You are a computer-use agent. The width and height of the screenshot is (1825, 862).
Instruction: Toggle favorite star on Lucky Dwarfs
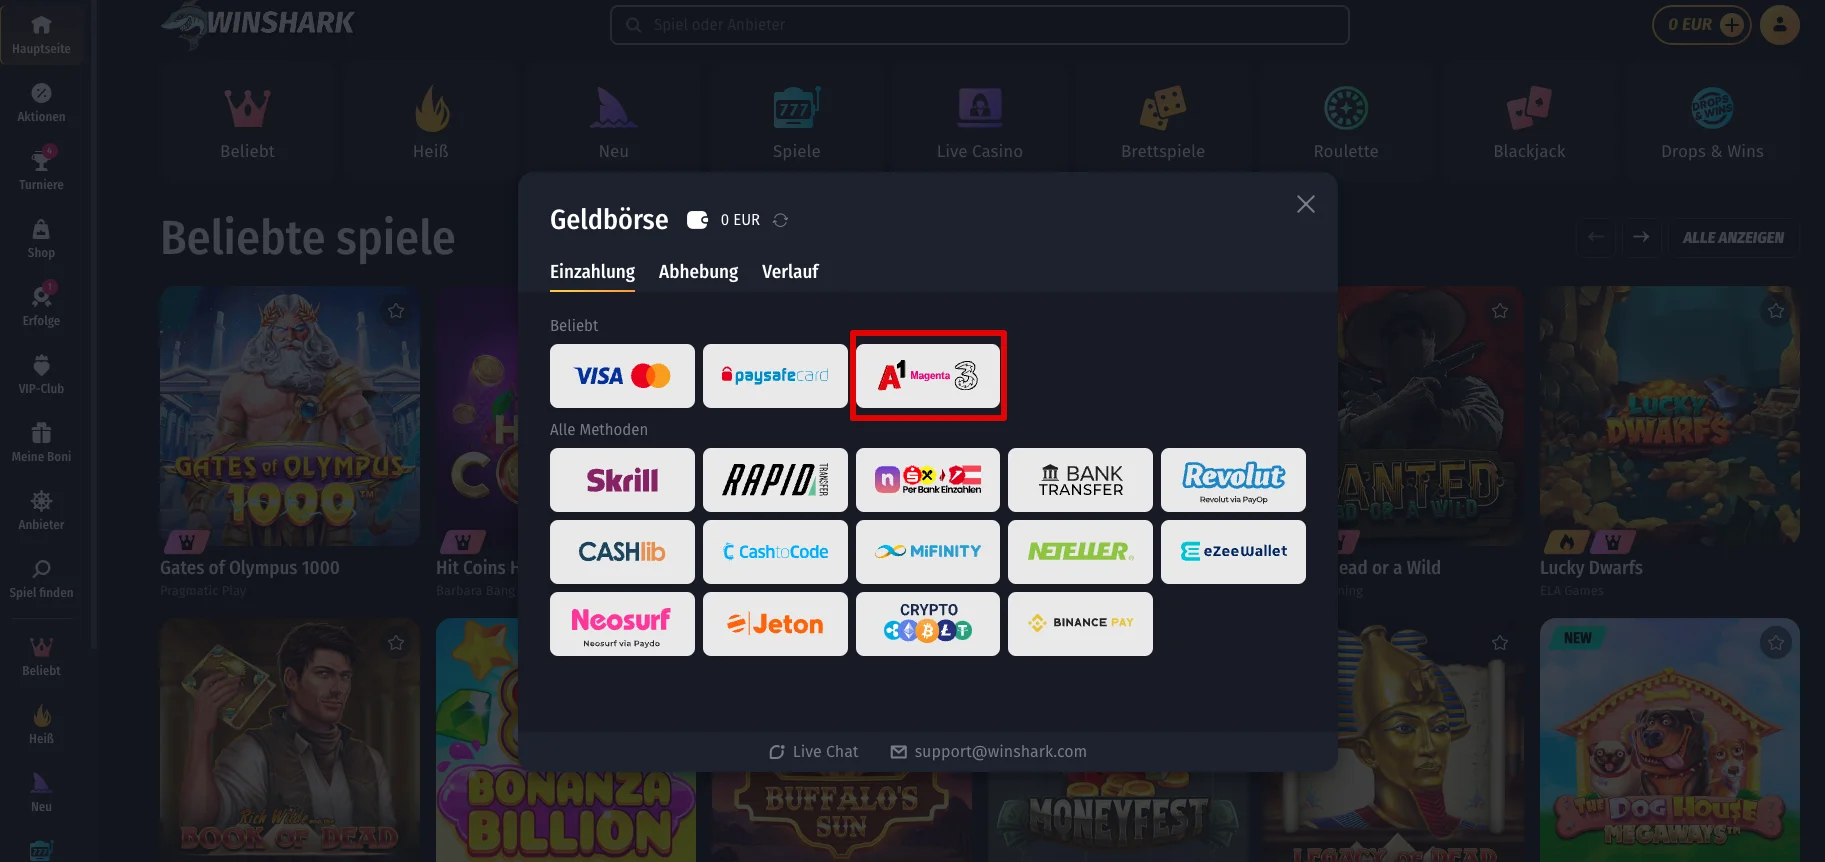click(x=1776, y=311)
